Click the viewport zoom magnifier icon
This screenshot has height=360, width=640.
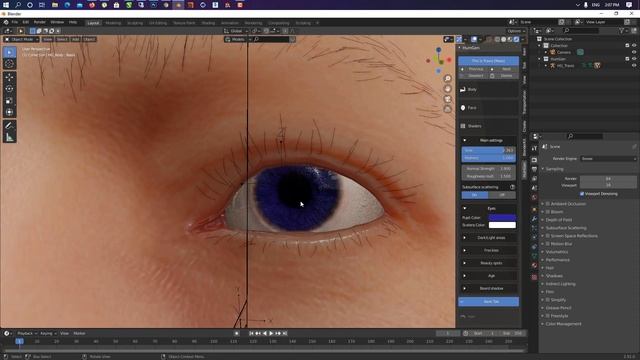pyautogui.click(x=447, y=78)
